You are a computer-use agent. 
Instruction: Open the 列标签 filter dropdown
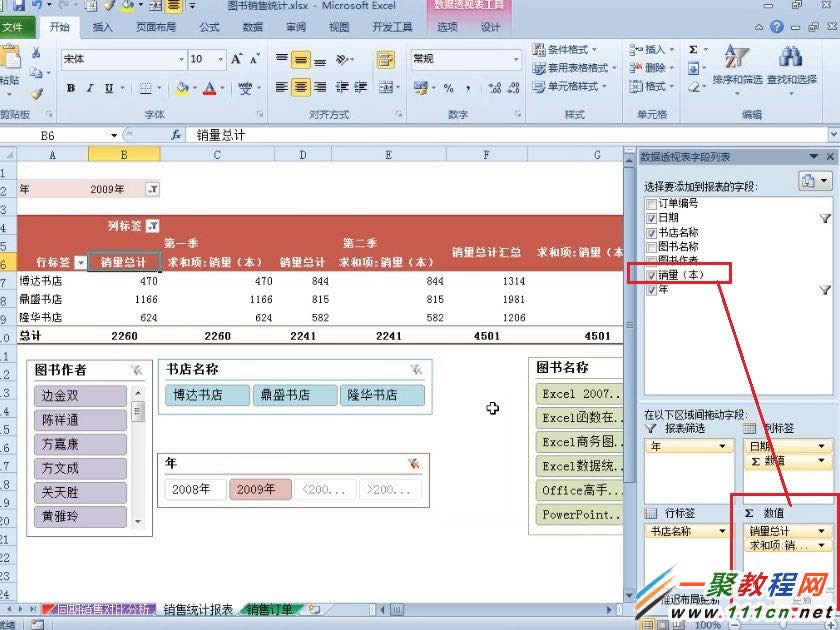point(153,225)
